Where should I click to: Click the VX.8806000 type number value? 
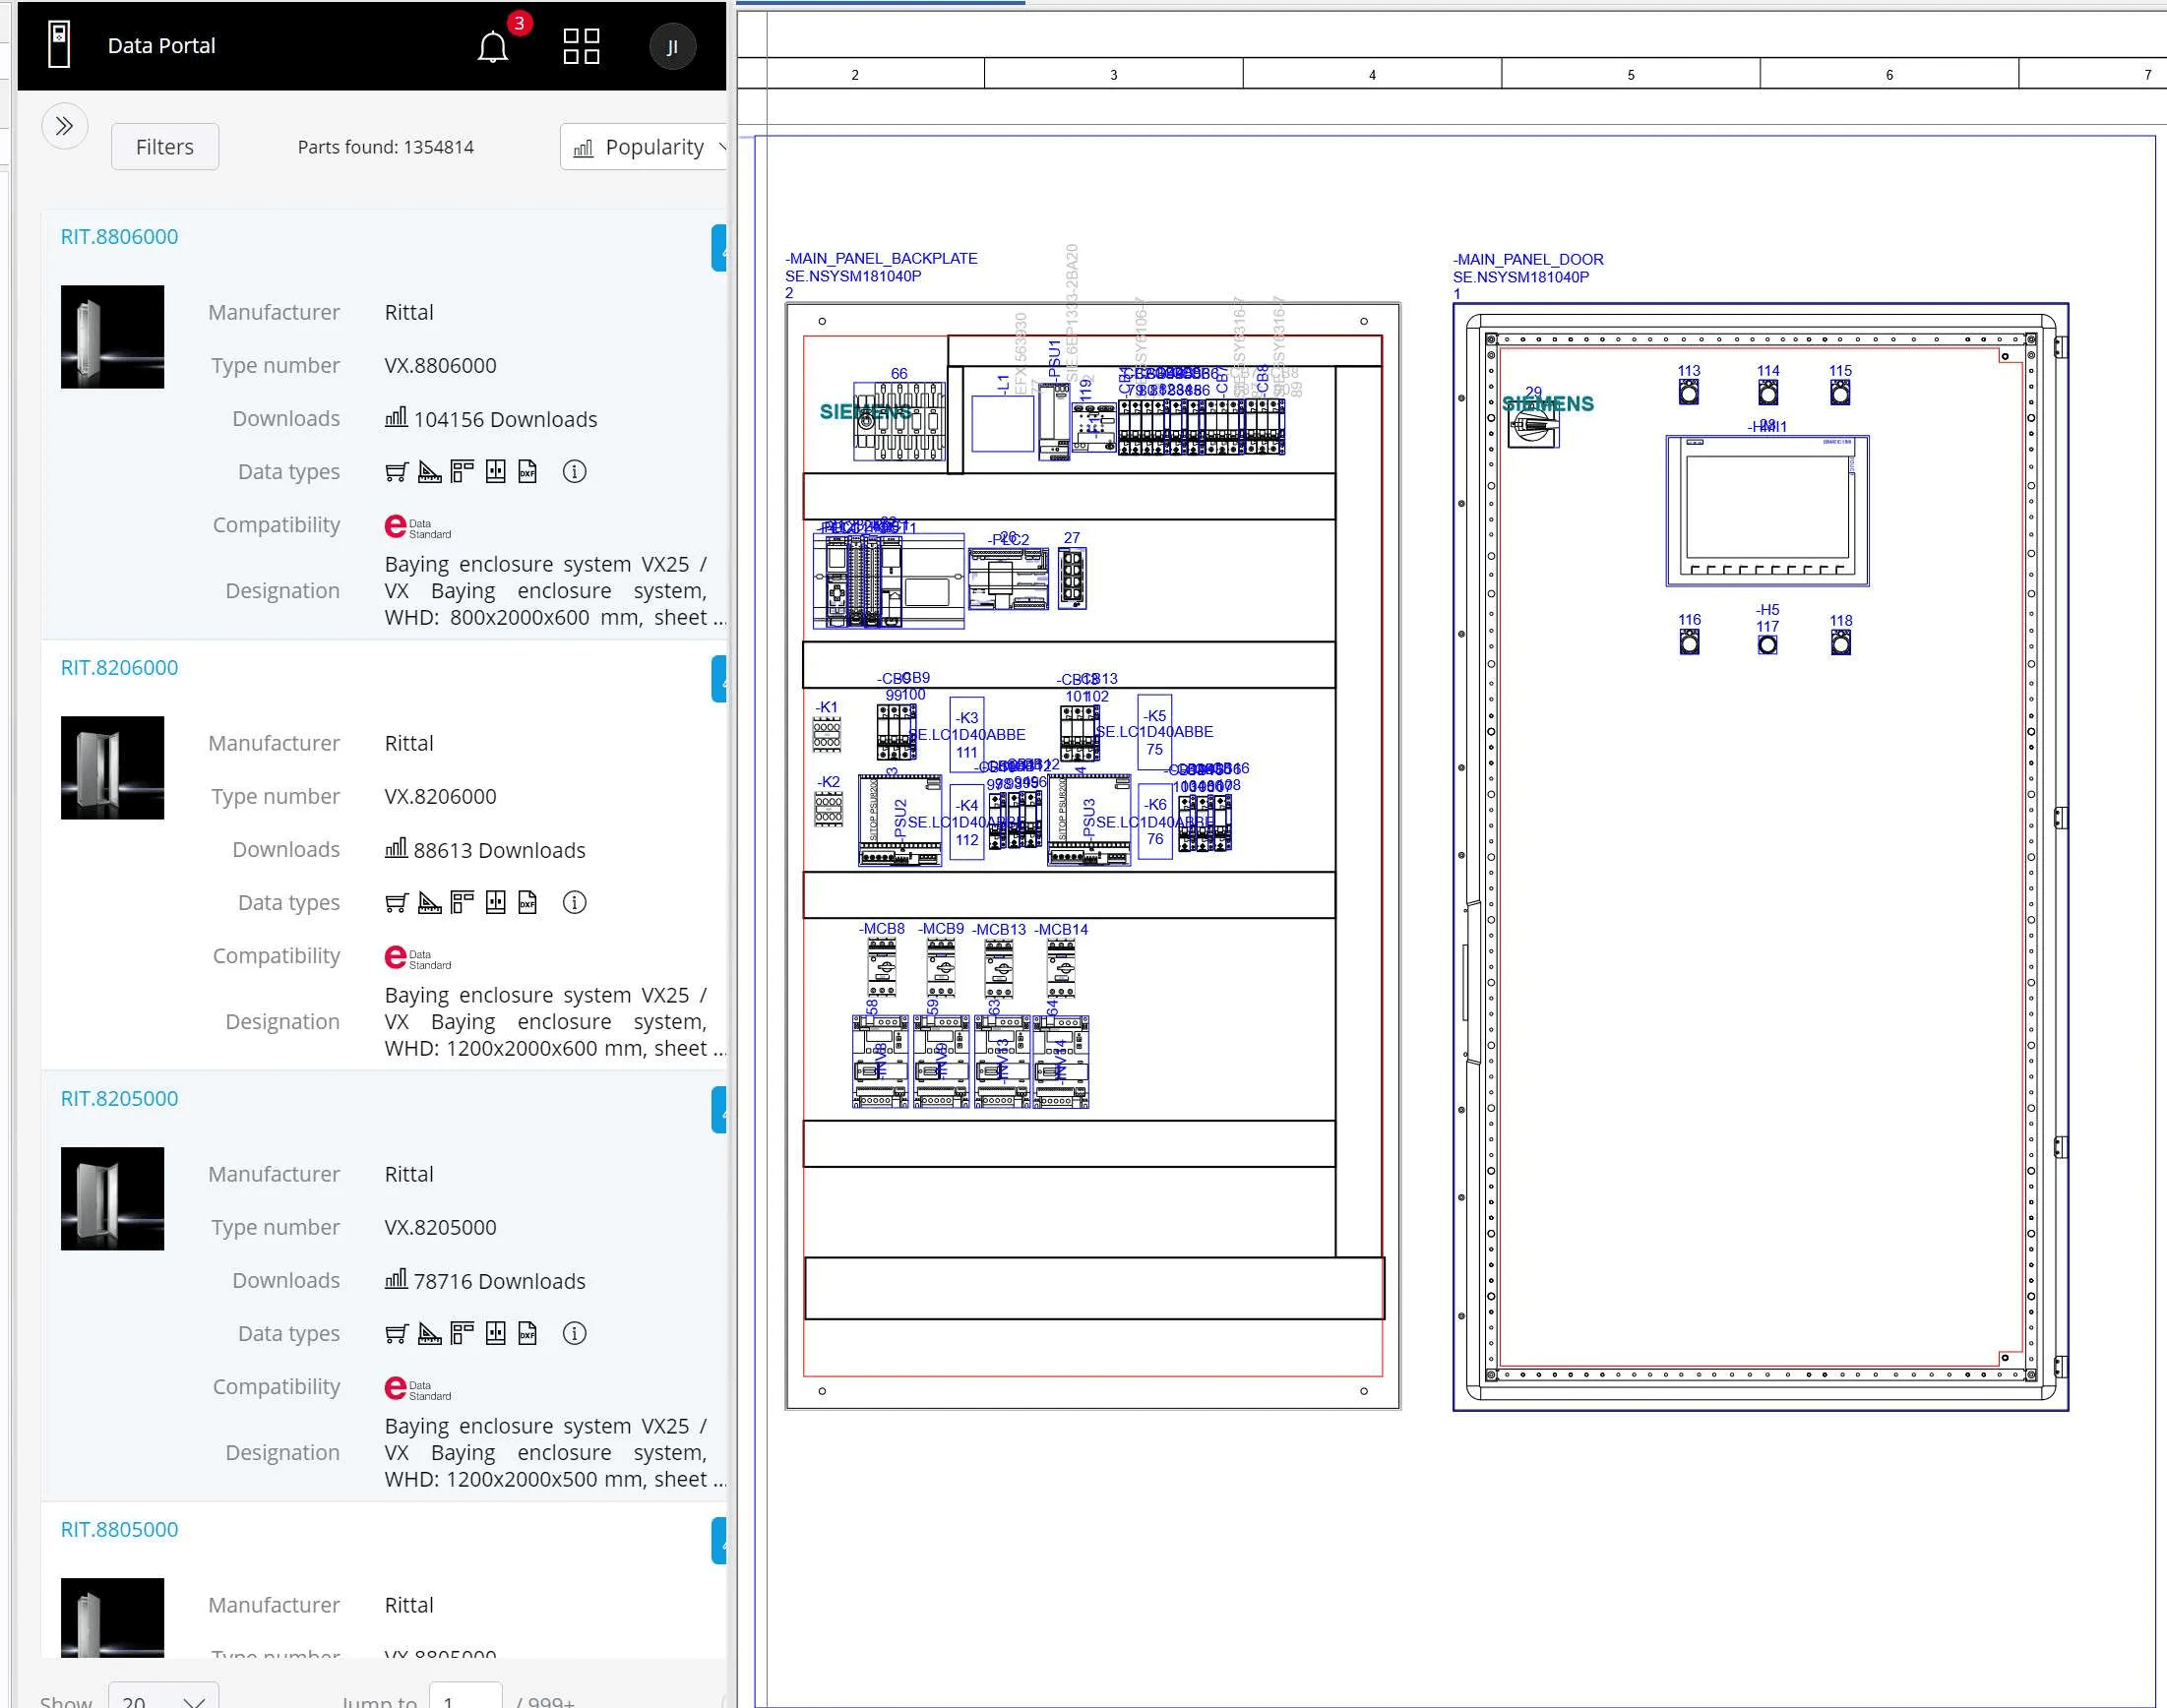point(440,366)
